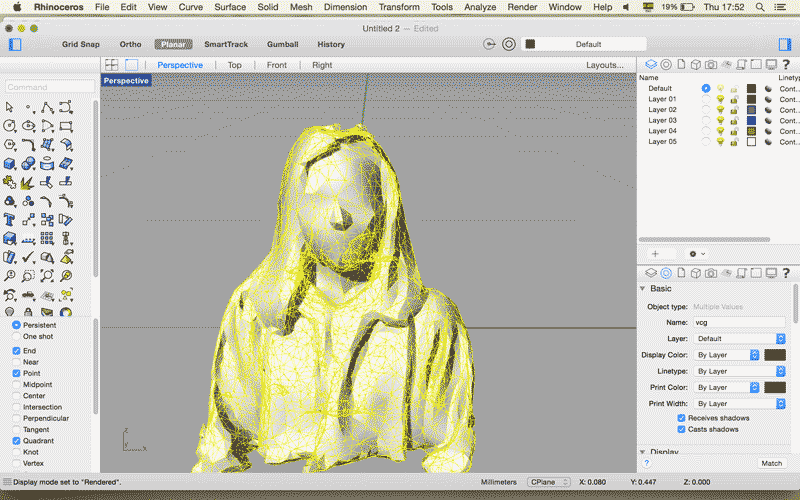Viewport: 800px width, 500px height.
Task: Open the Display Color dropdown
Action: click(x=725, y=355)
